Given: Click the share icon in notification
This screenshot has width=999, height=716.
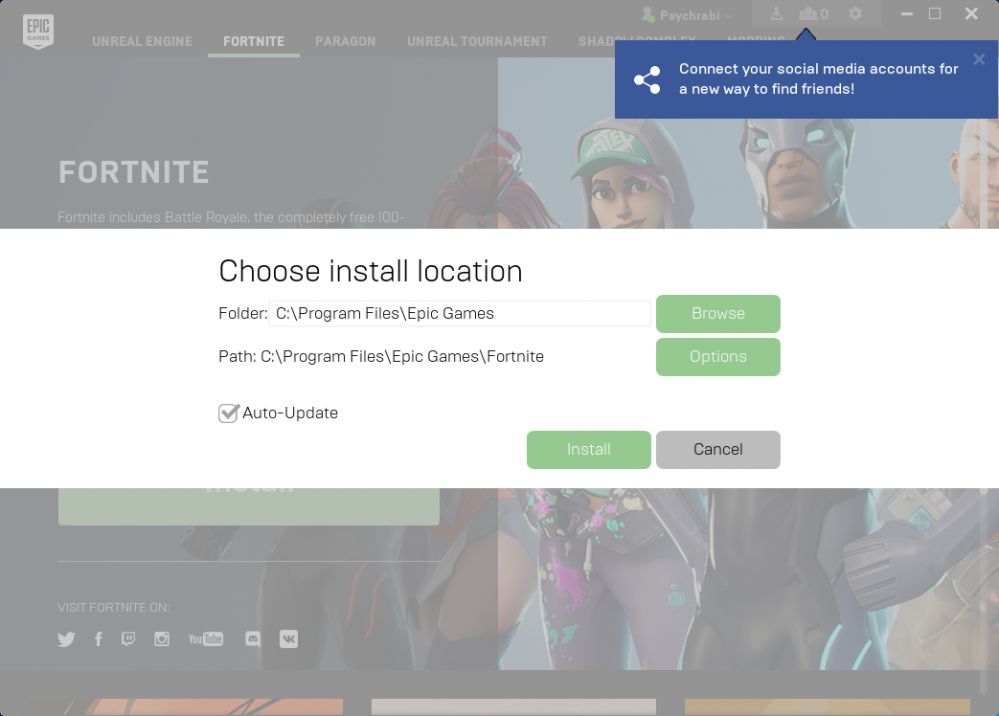Looking at the screenshot, I should tap(647, 80).
